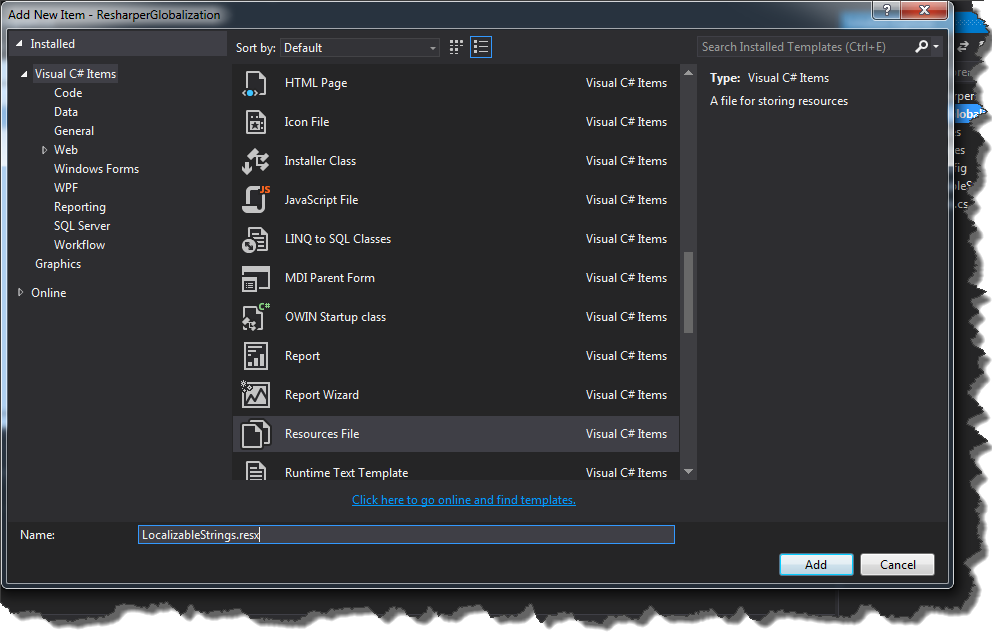
Task: Select the SQL Server category
Action: click(x=82, y=226)
